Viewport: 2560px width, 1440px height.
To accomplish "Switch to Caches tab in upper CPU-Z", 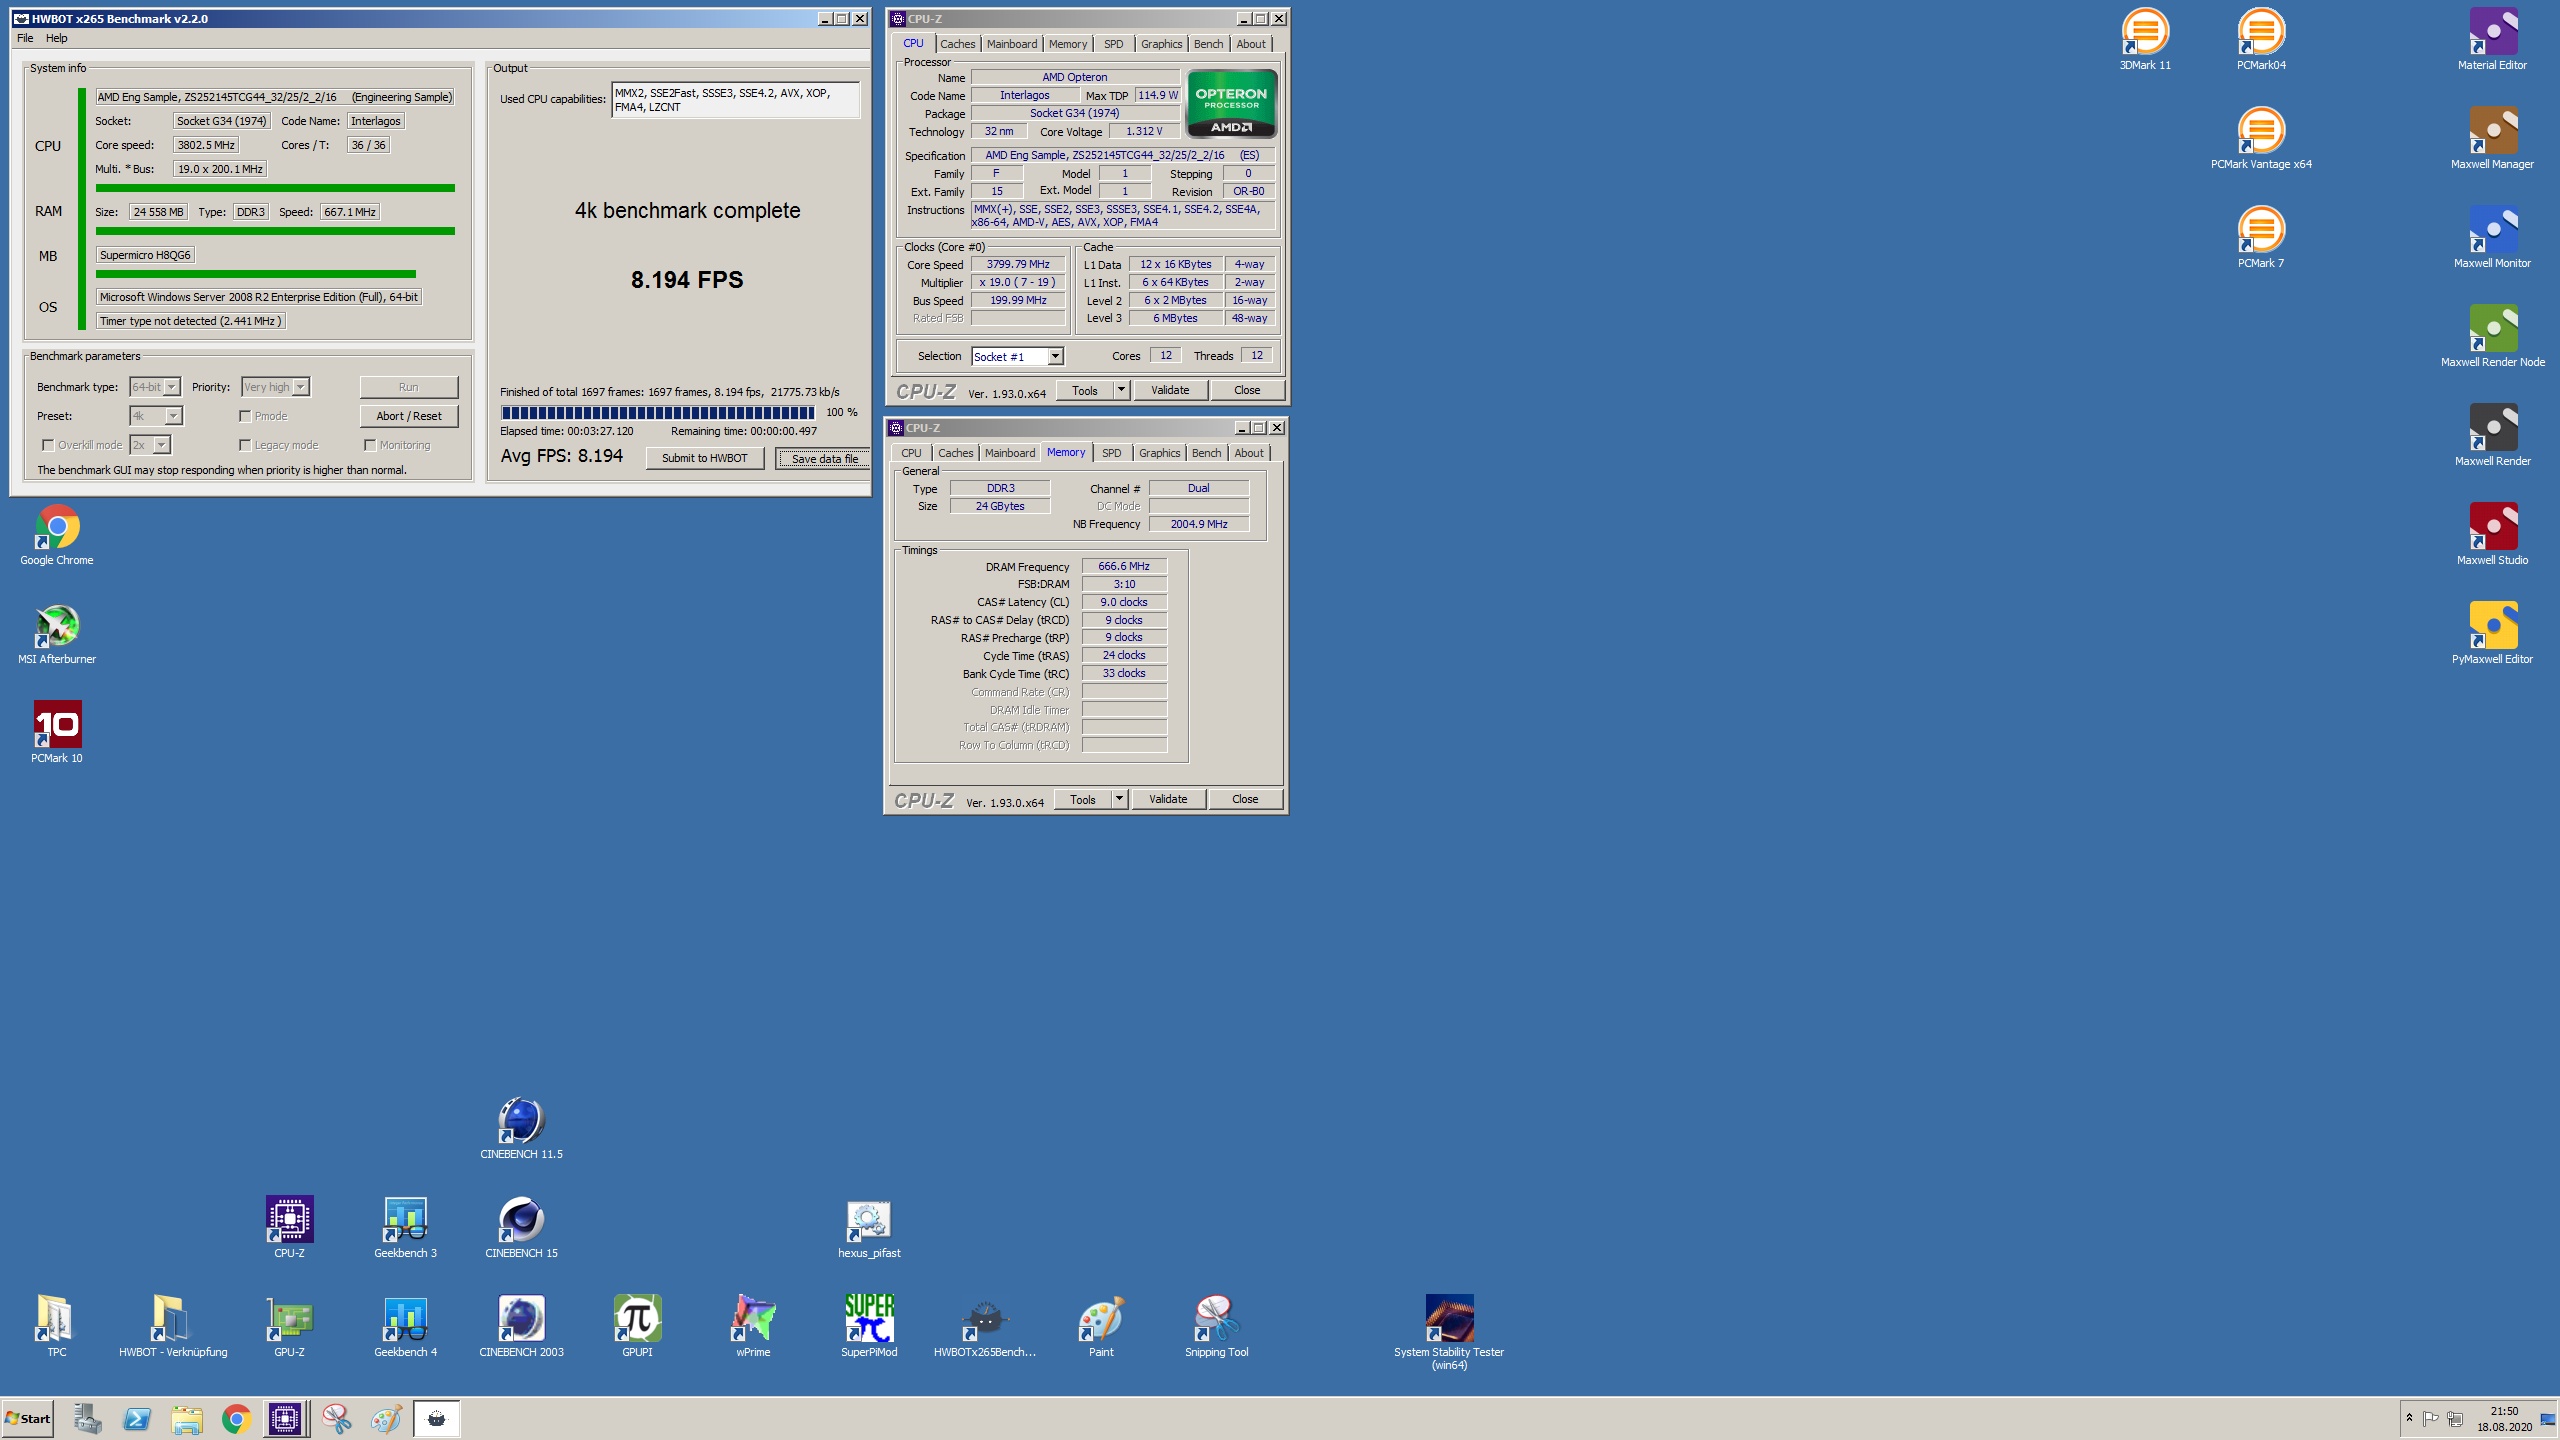I will (957, 44).
